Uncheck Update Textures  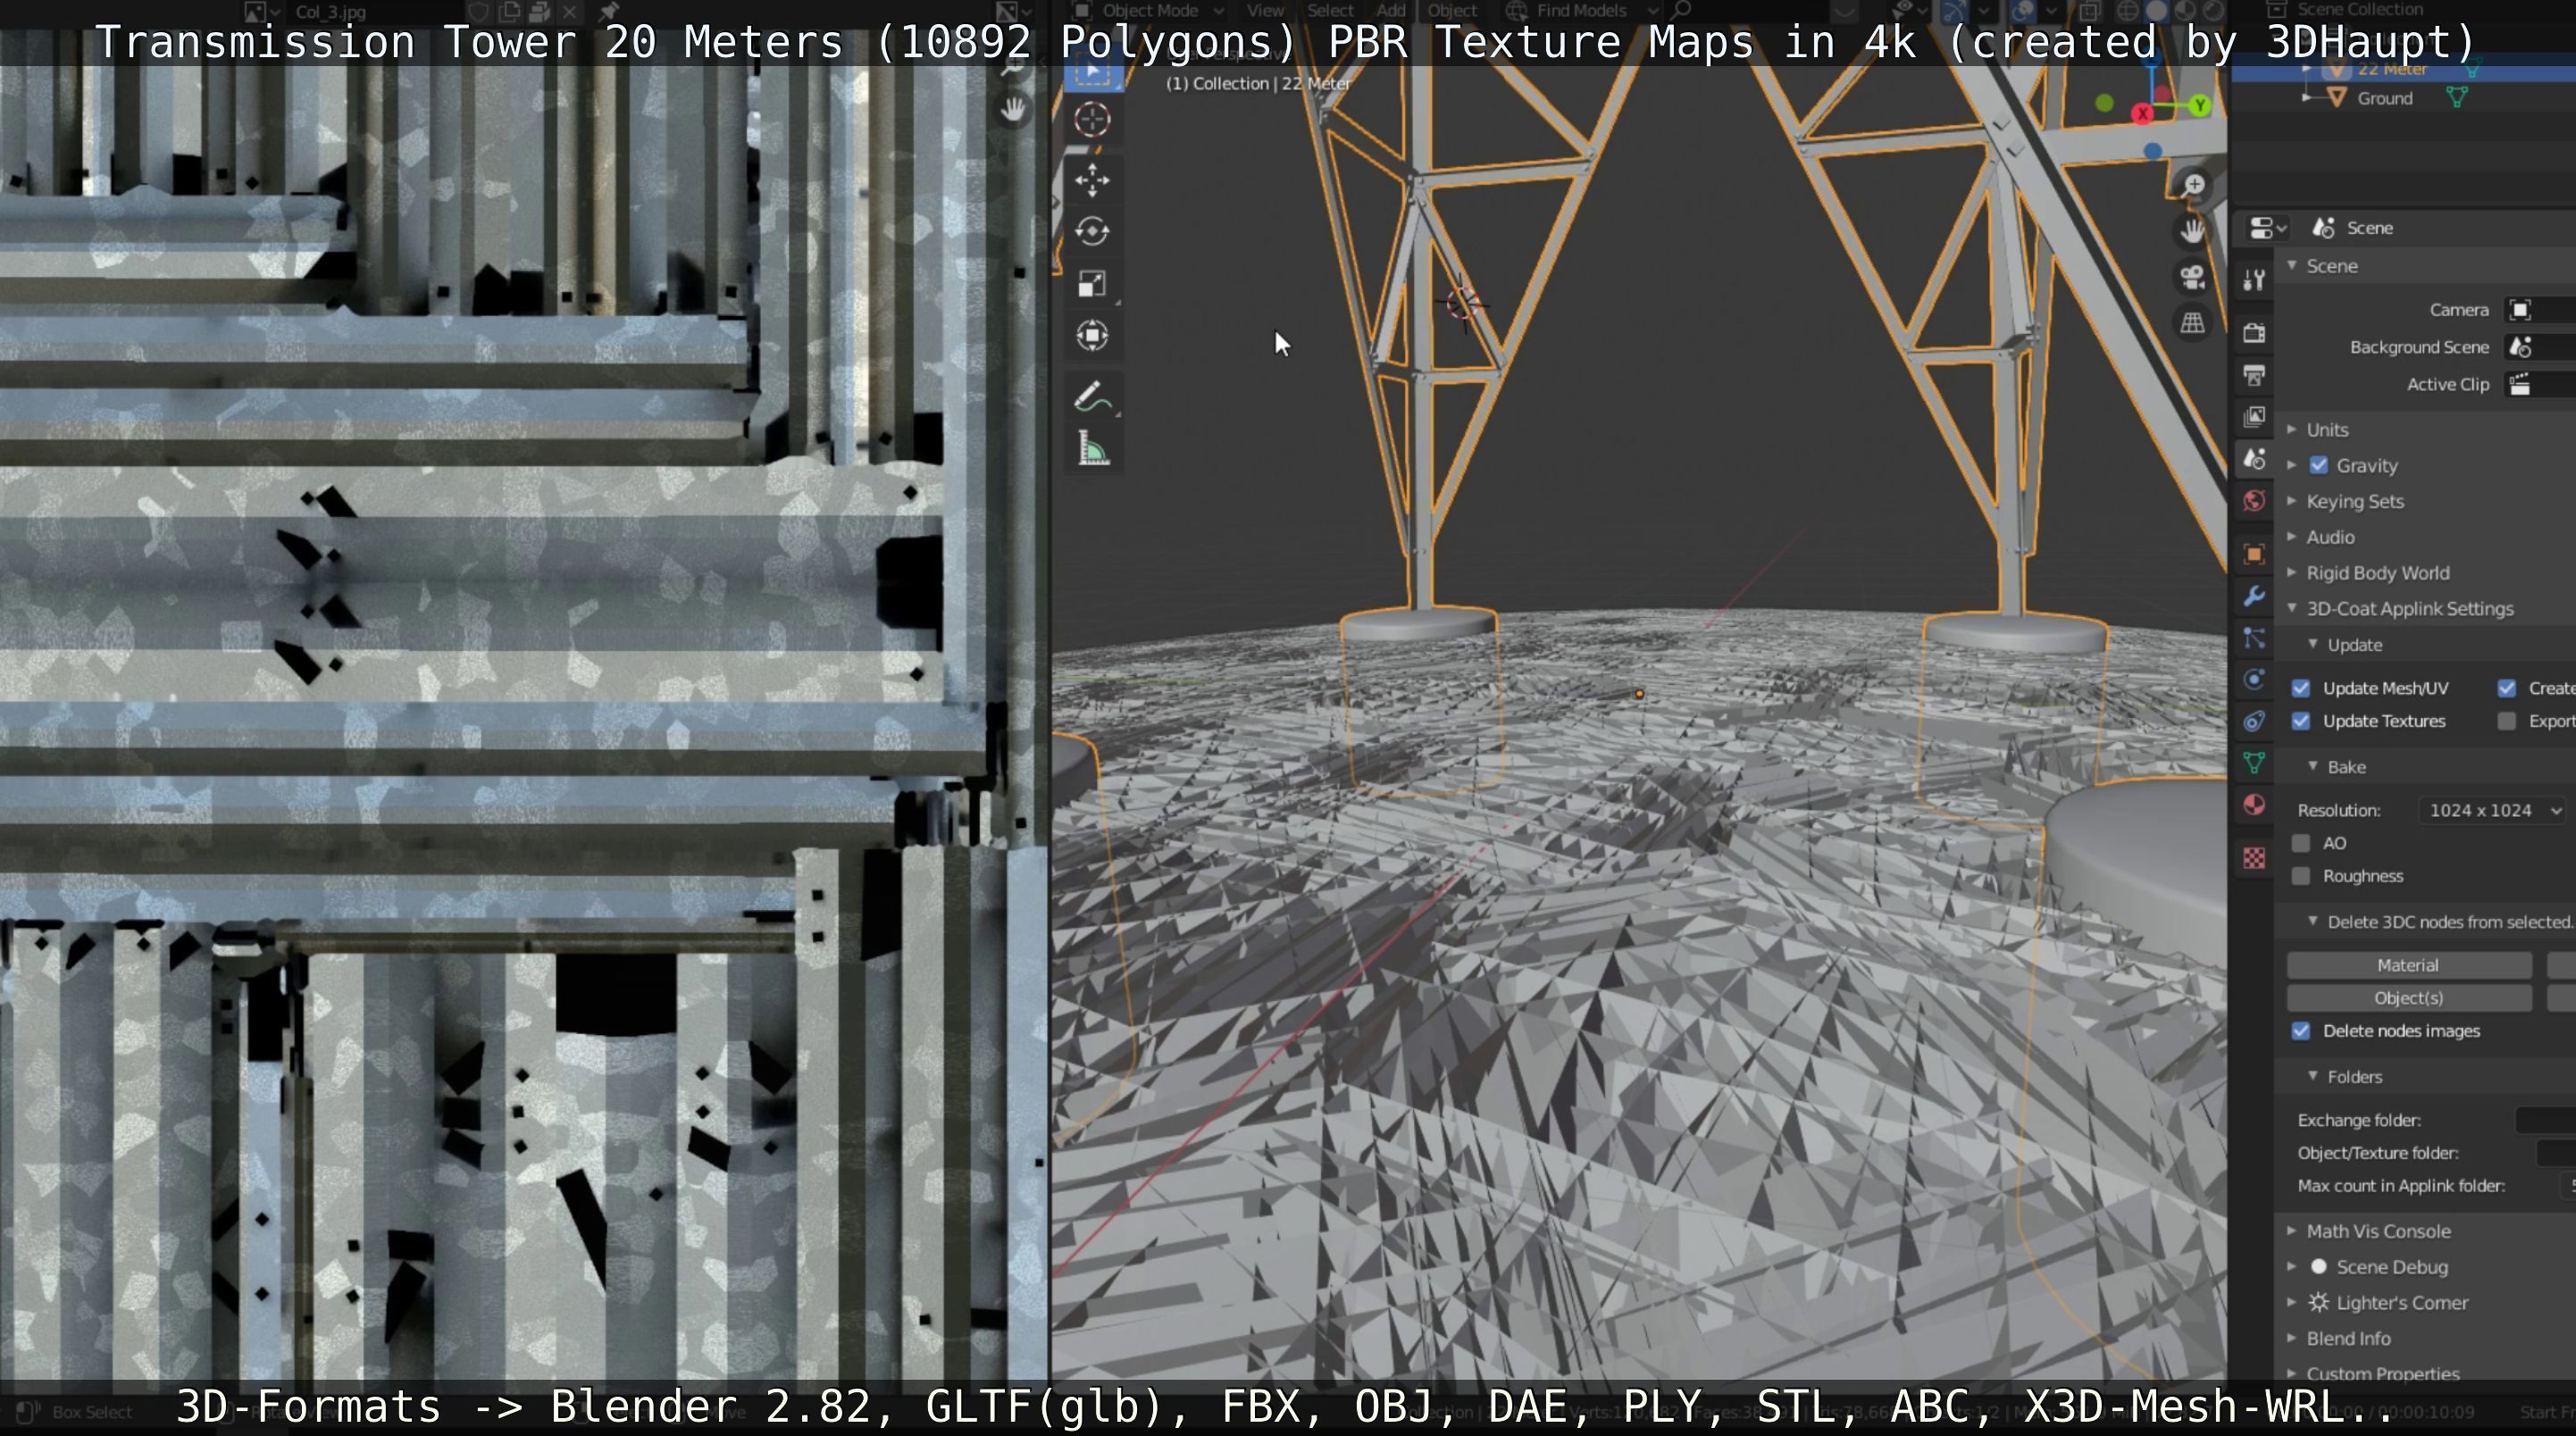[2301, 721]
